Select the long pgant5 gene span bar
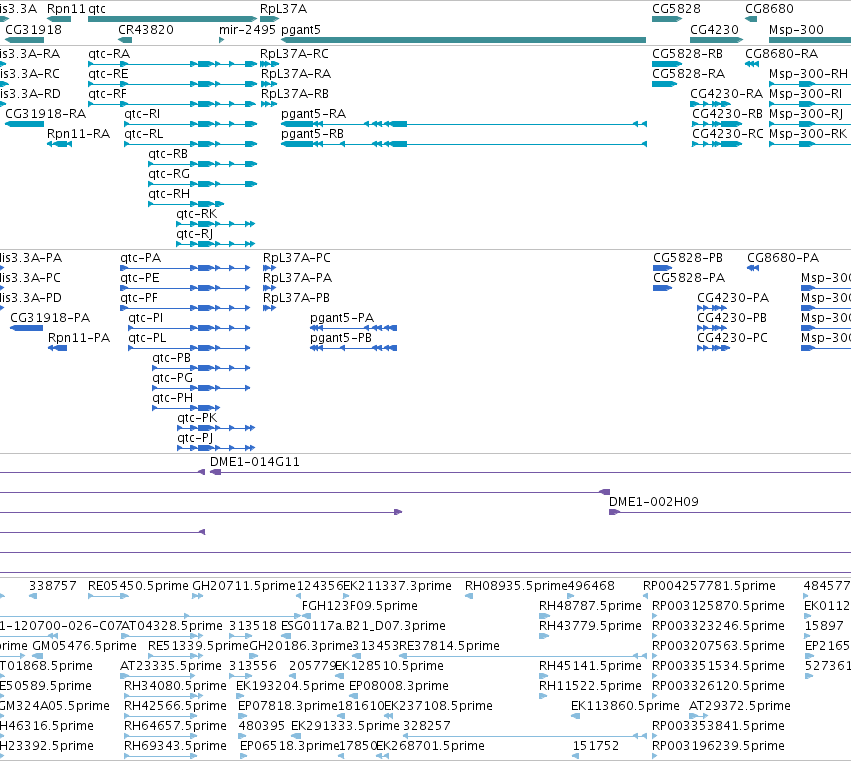The width and height of the screenshot is (851, 761). coord(463,40)
